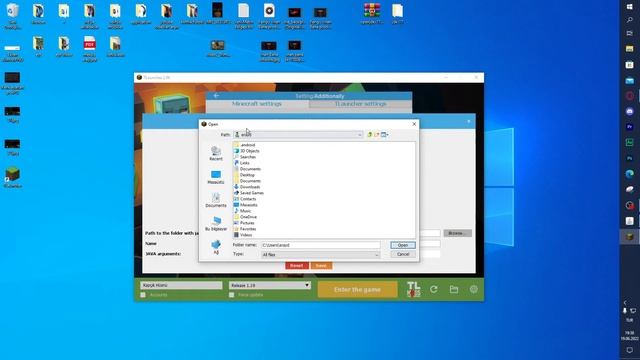
Task: Click the red Reset button
Action: [x=297, y=266]
